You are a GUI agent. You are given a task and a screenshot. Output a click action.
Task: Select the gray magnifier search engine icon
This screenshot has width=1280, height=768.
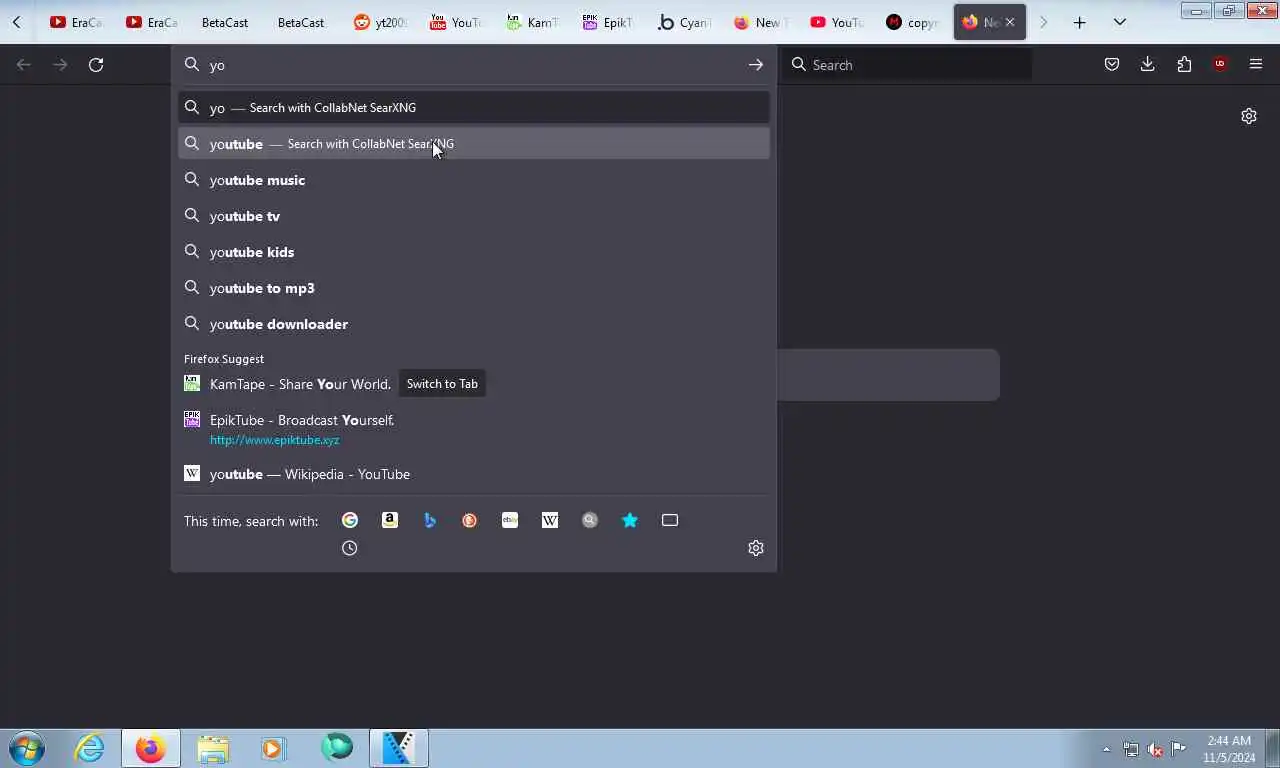(x=590, y=520)
